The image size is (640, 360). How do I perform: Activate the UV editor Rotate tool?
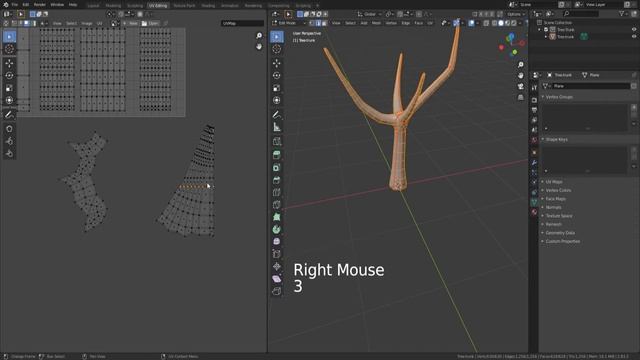tap(9, 76)
